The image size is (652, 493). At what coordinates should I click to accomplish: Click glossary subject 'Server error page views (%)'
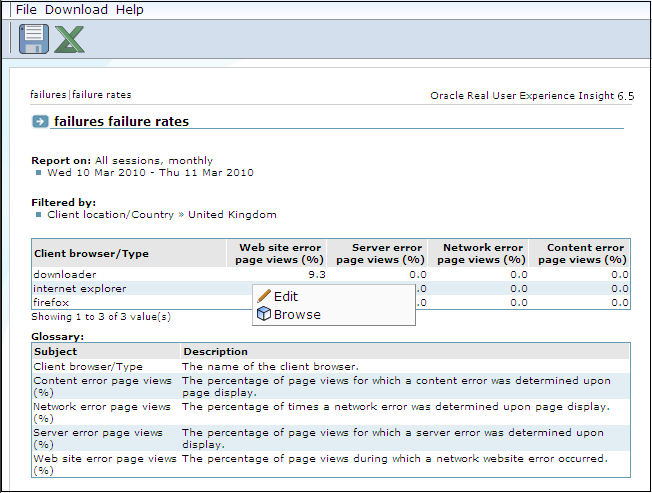(98, 439)
